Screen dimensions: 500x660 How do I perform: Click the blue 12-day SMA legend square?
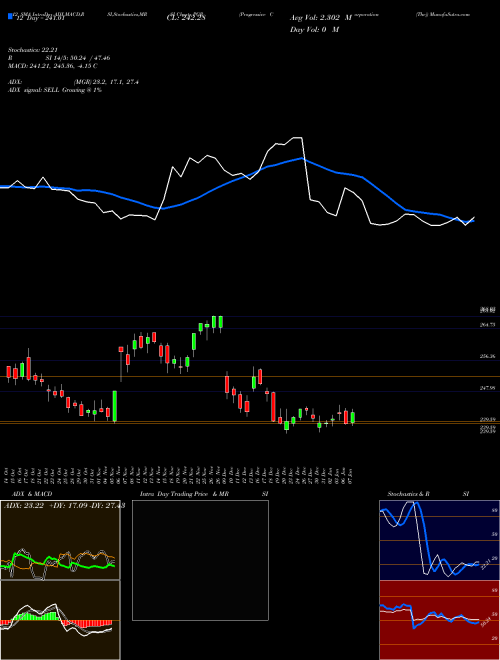(x=10, y=17)
